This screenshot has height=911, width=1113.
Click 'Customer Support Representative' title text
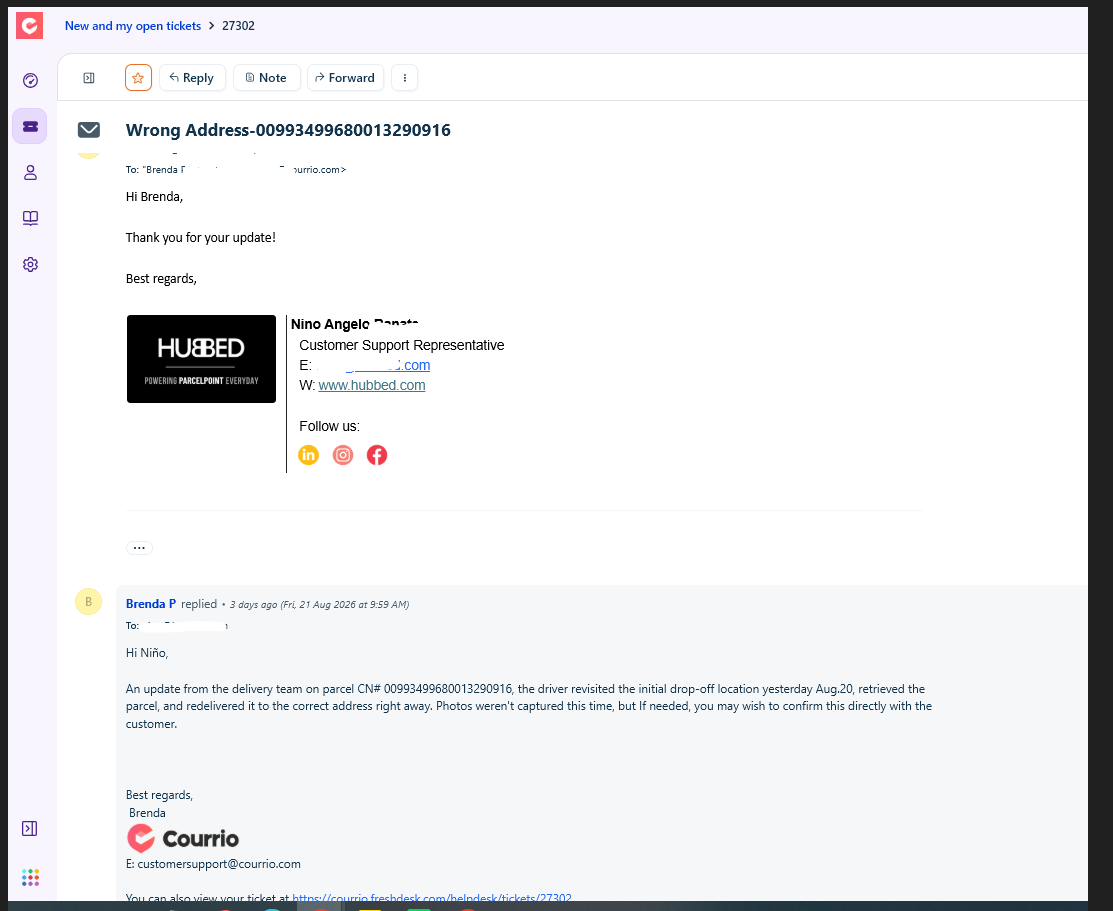click(402, 345)
